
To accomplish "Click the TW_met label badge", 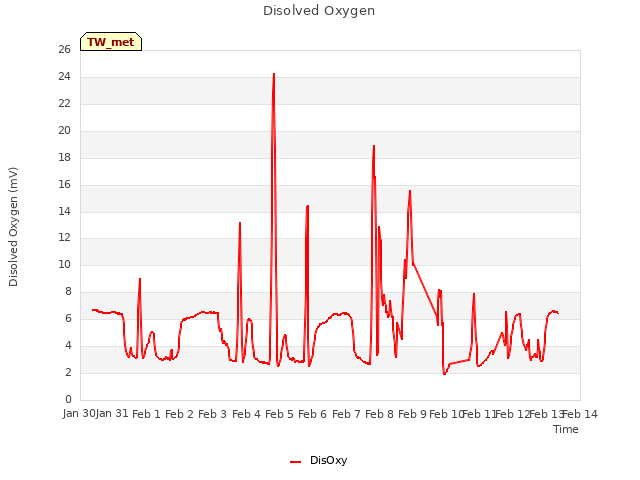I will click(x=111, y=42).
